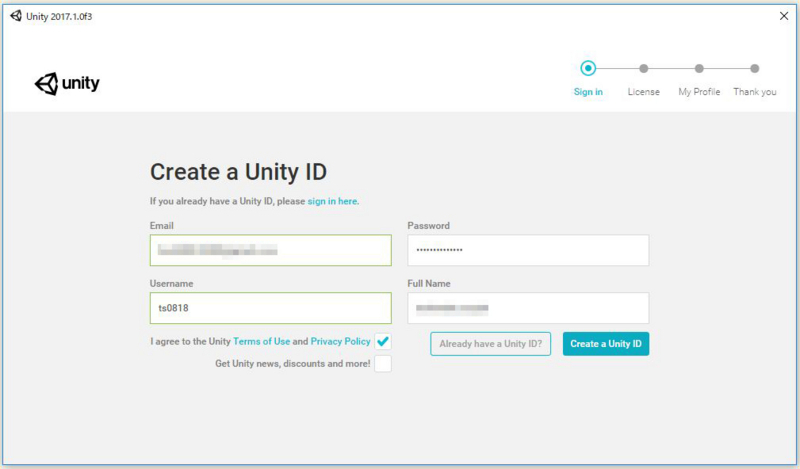Viewport: 800px width, 469px height.
Task: Select the Sign in step indicator
Action: [588, 68]
